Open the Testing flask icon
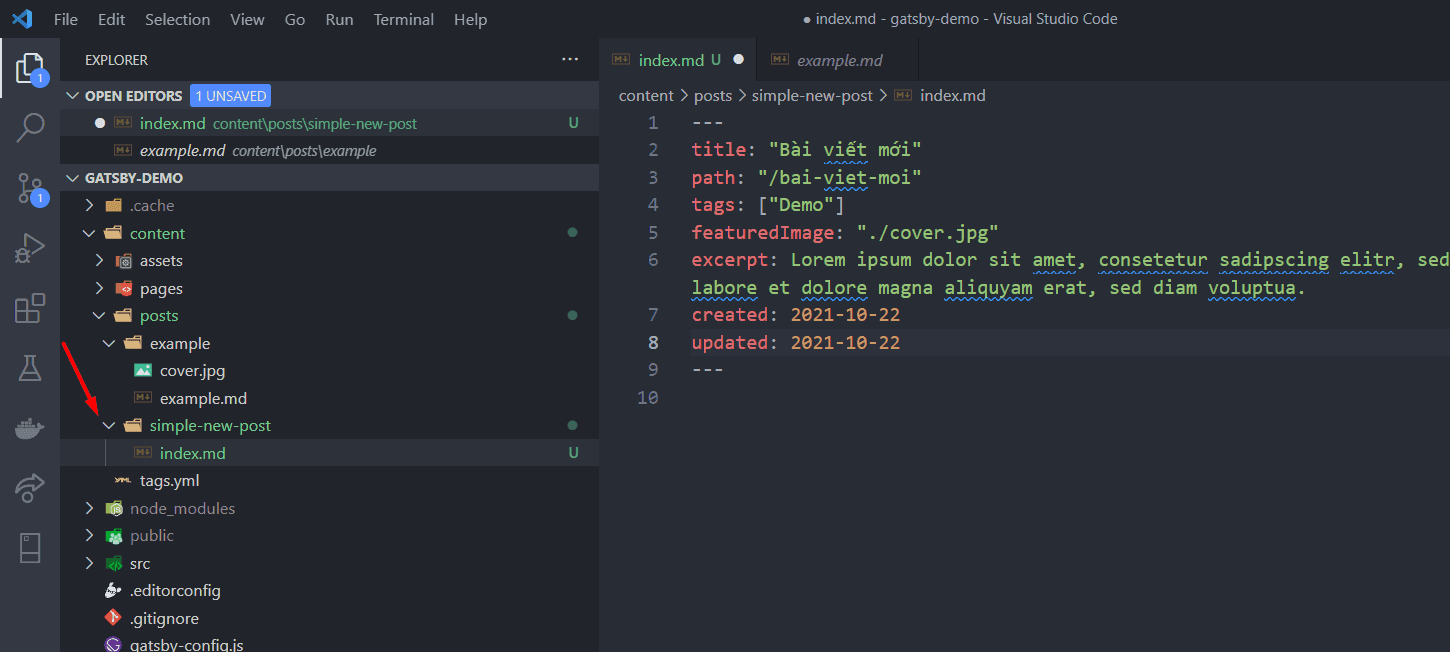 pyautogui.click(x=30, y=368)
